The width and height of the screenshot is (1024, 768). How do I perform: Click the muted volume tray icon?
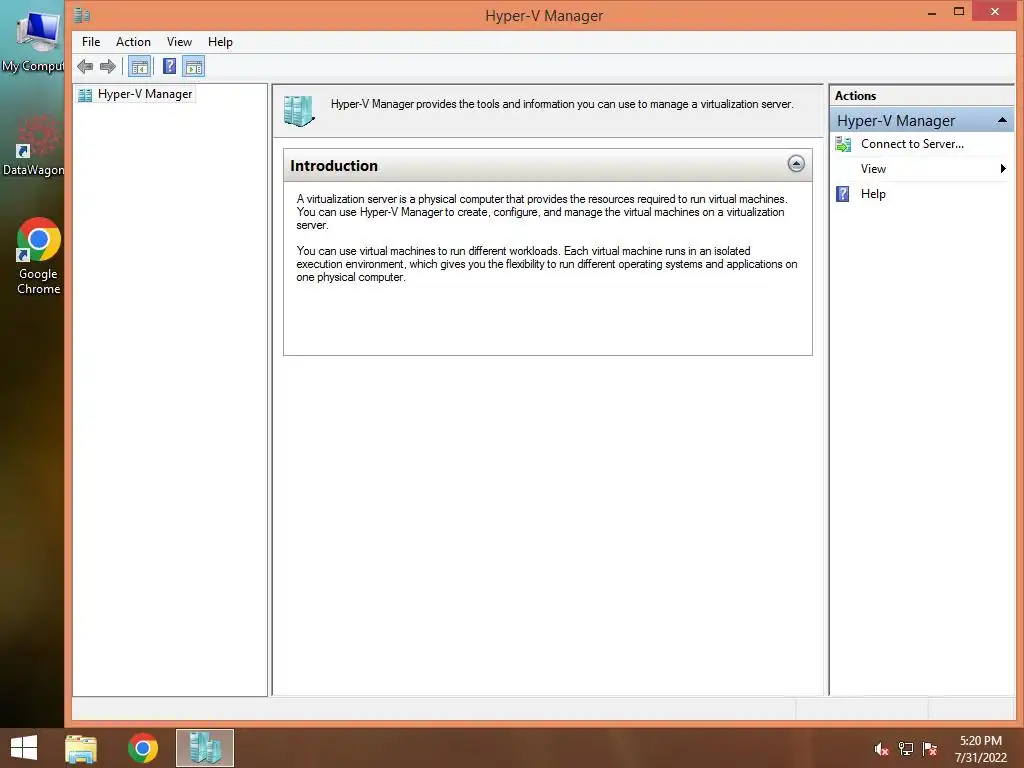tap(881, 749)
